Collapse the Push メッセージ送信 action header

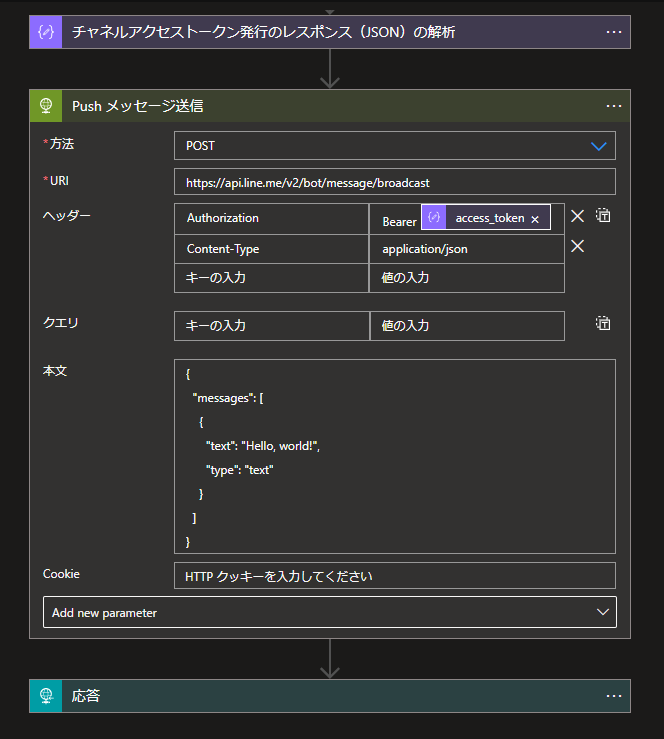[x=330, y=106]
